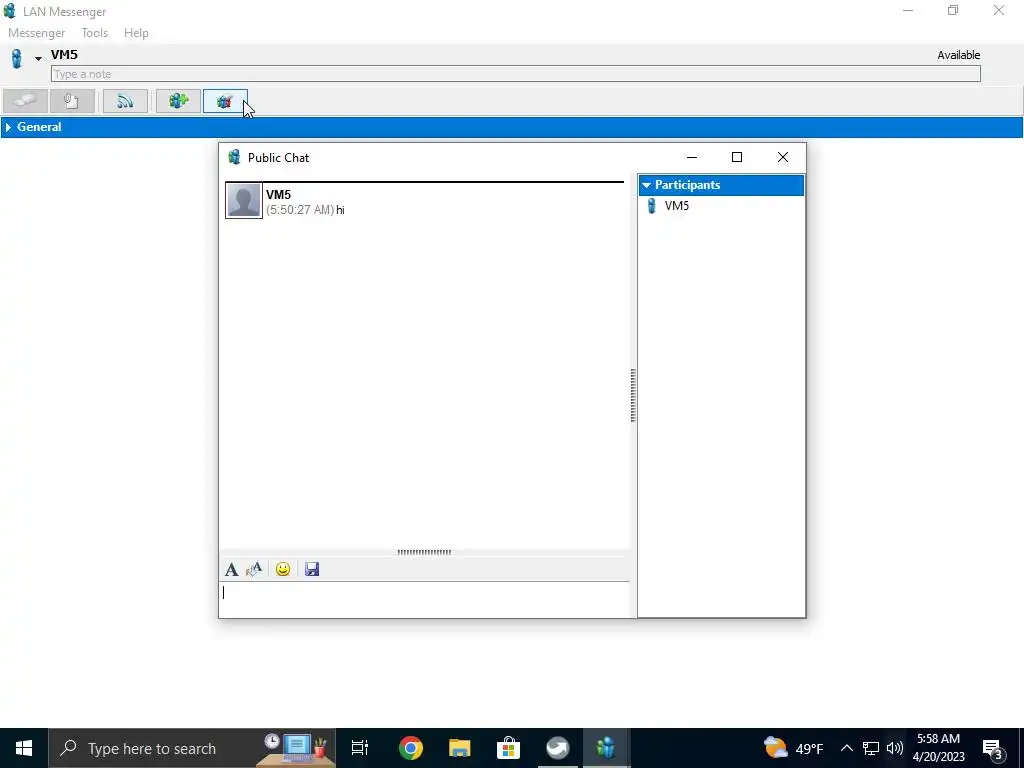Click the chat message input box
The image size is (1024, 768).
tap(424, 599)
